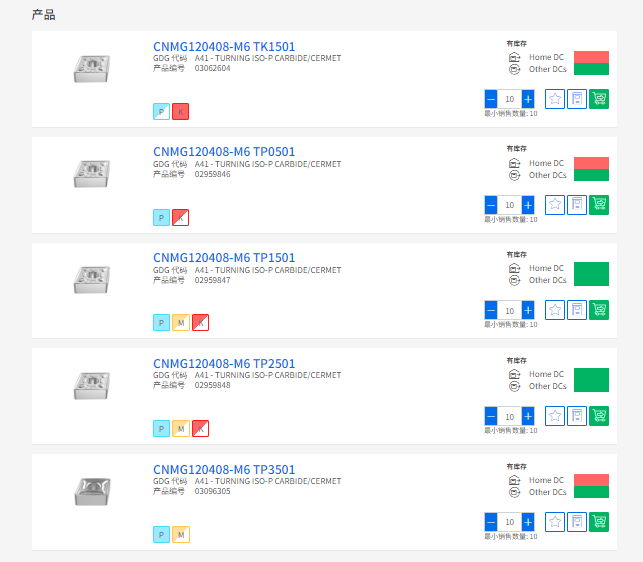Add CNMG120408-M6 TK1501 to the cart
The height and width of the screenshot is (562, 643).
[x=599, y=99]
